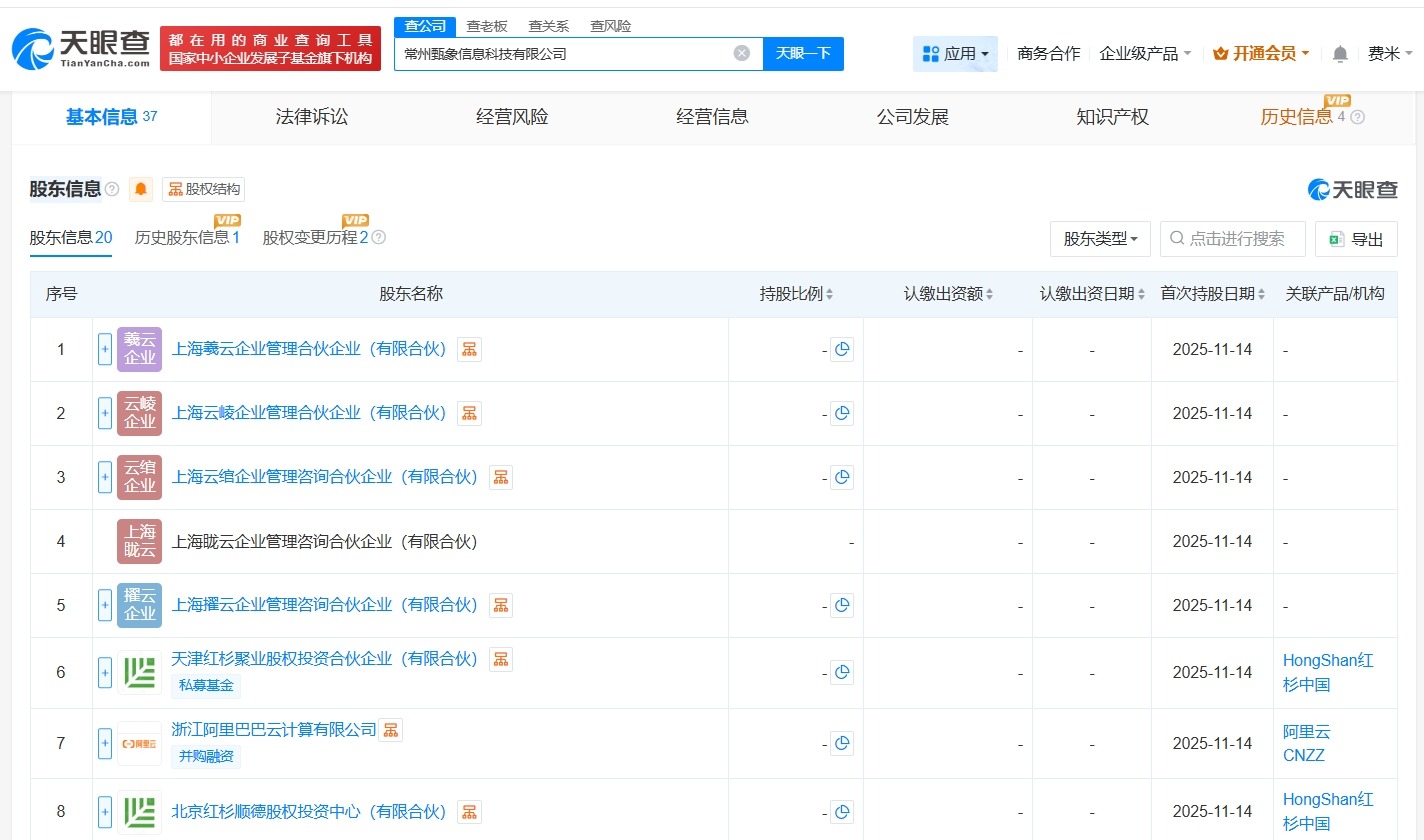The image size is (1424, 840).
Task: Click the VIP badge above 股权变更历程
Action: pyautogui.click(x=356, y=219)
